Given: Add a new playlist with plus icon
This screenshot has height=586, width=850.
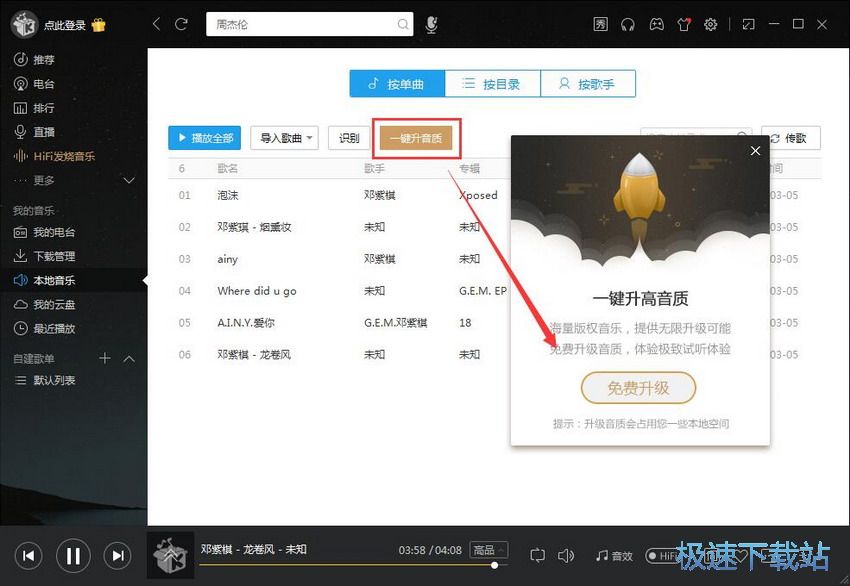Looking at the screenshot, I should click(x=105, y=358).
